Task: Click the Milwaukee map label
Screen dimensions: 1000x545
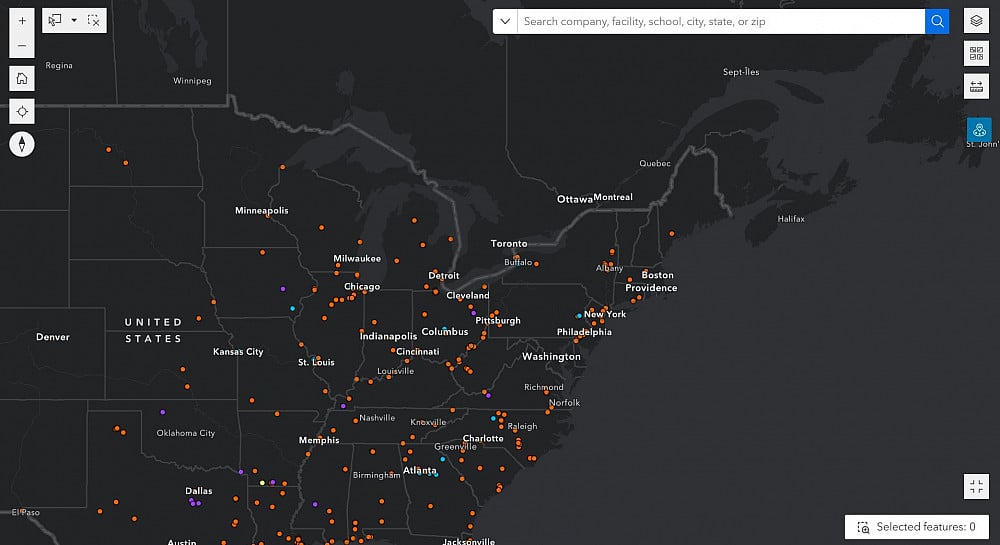Action: (357, 258)
